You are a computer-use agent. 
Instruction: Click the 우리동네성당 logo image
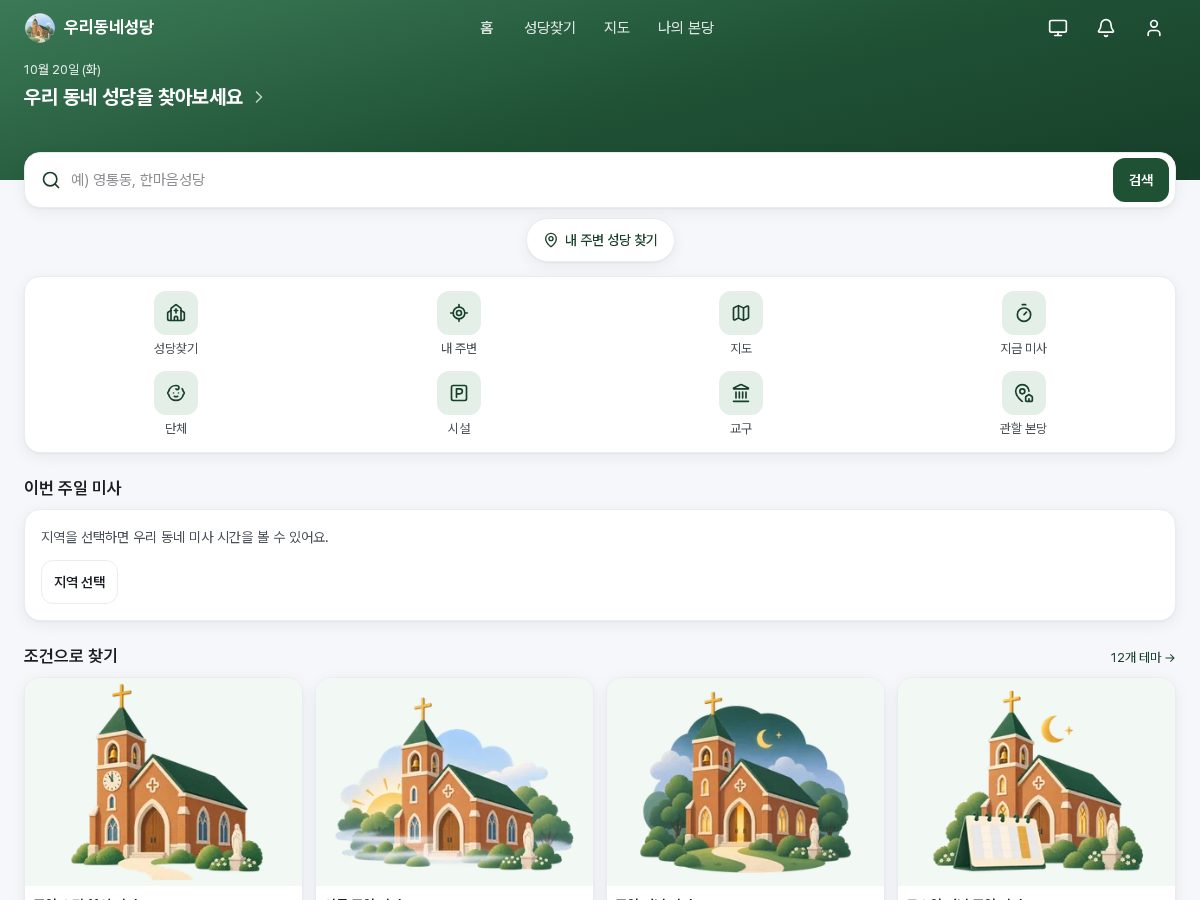point(40,28)
